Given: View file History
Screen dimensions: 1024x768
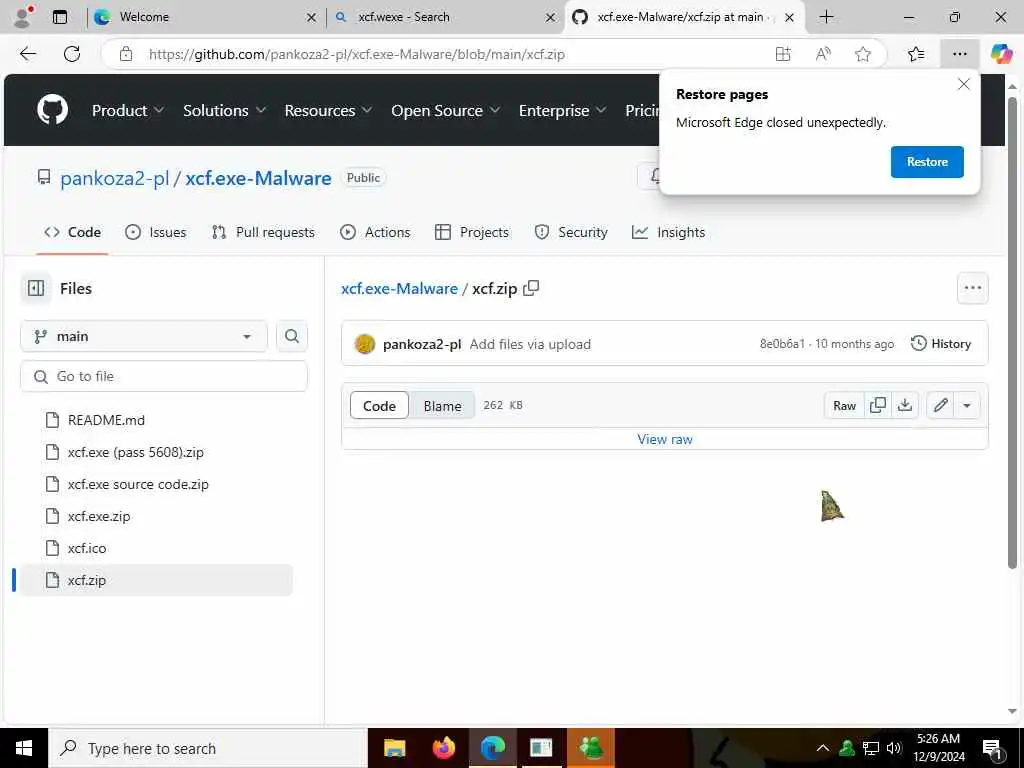Looking at the screenshot, I should click(x=940, y=344).
